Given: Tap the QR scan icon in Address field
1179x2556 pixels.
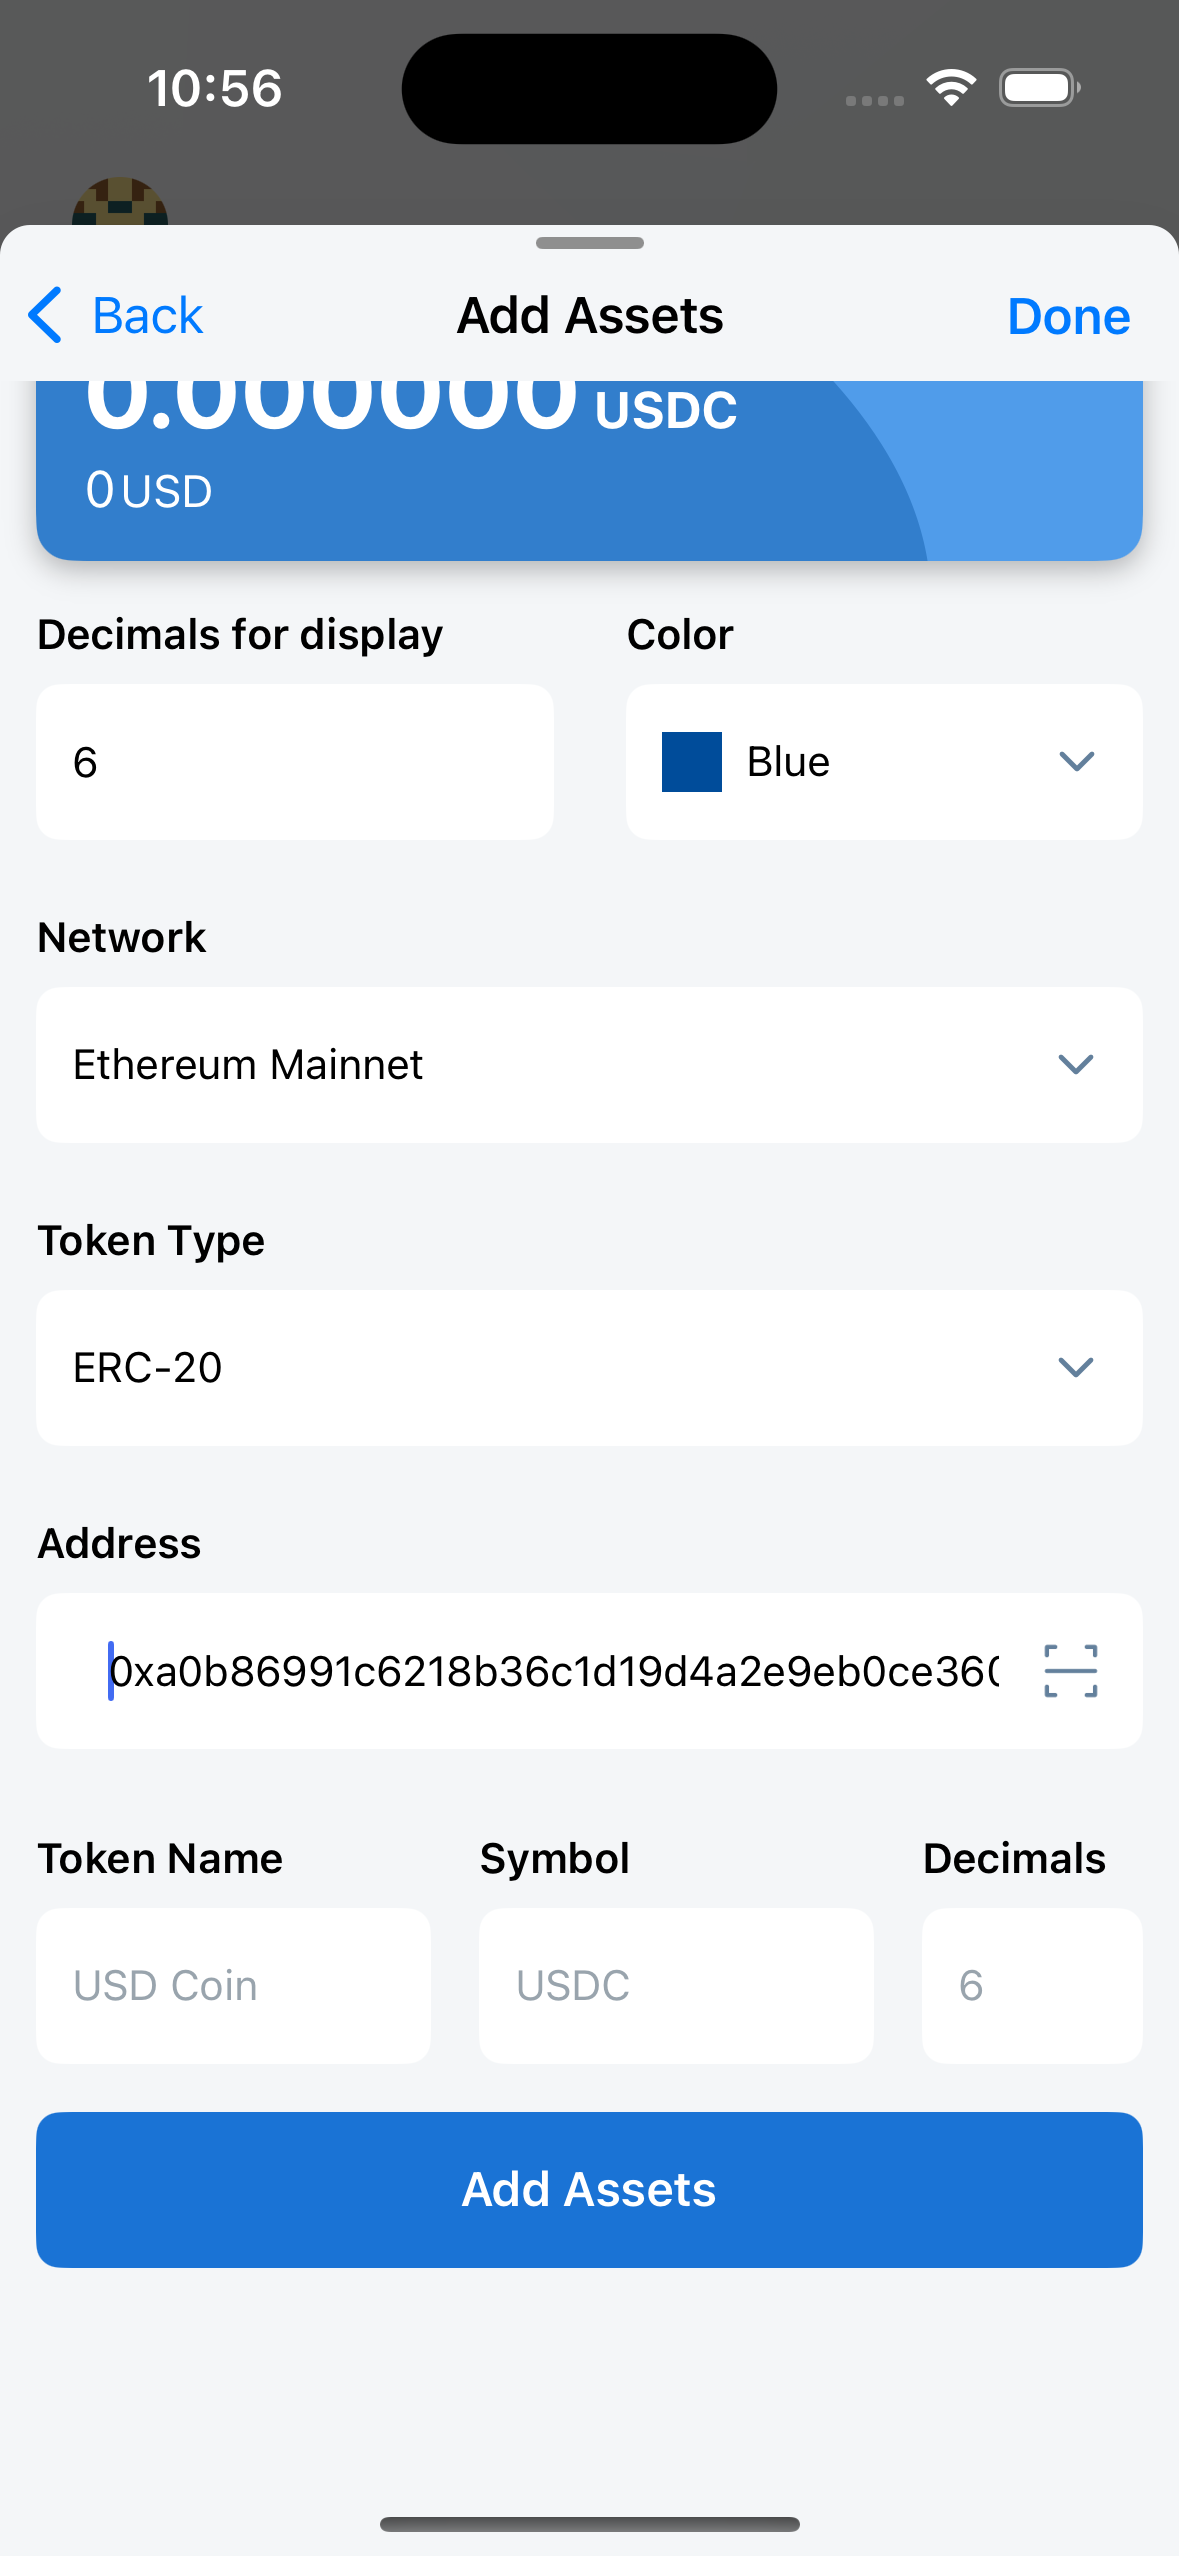Looking at the screenshot, I should tap(1070, 1671).
